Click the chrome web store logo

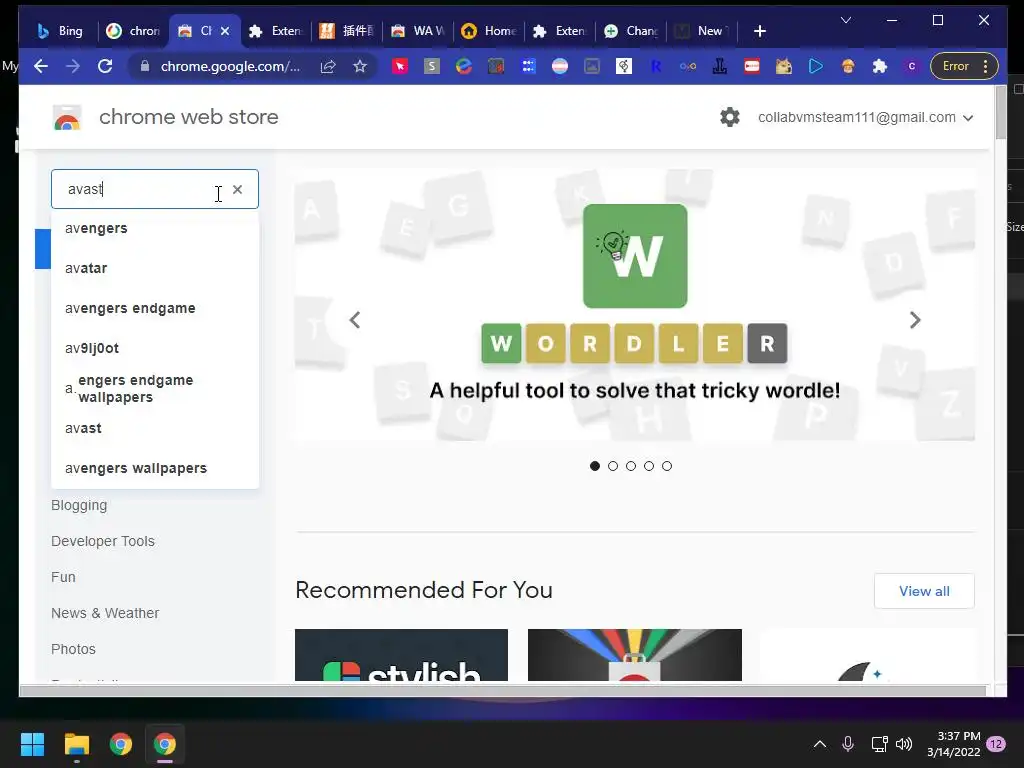(67, 118)
